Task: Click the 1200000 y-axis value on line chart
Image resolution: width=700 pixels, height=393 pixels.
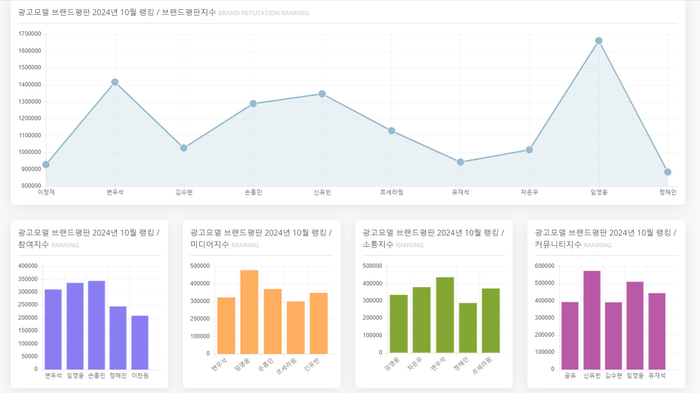Action: 29,118
